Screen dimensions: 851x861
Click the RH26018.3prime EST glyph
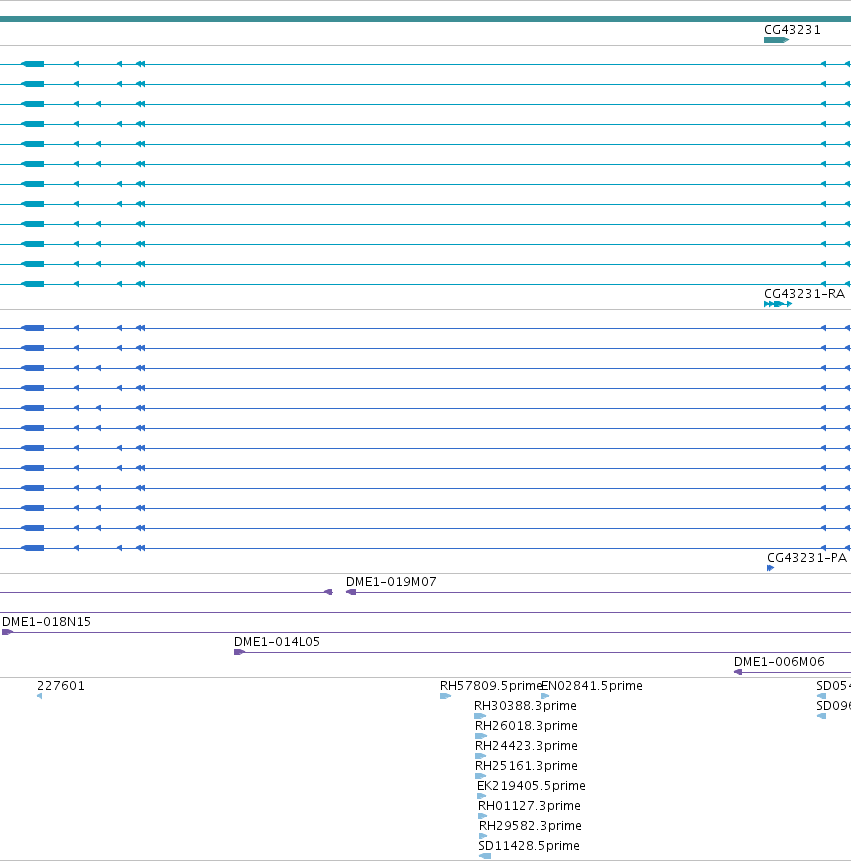tap(481, 736)
